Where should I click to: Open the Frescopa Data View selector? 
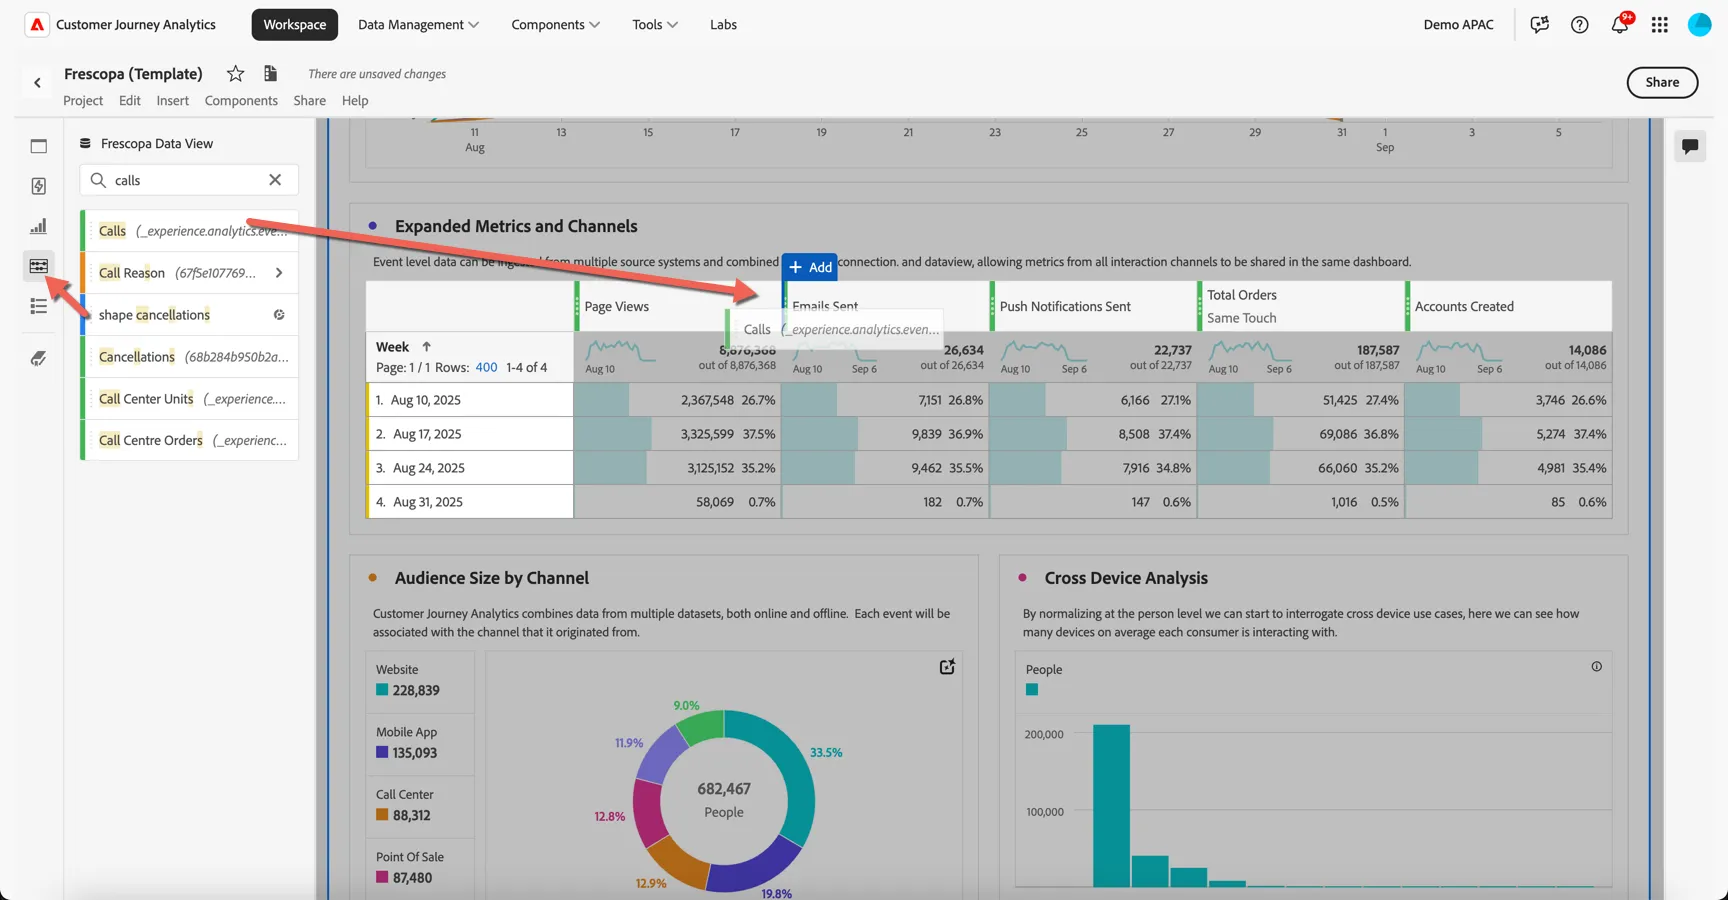[147, 144]
